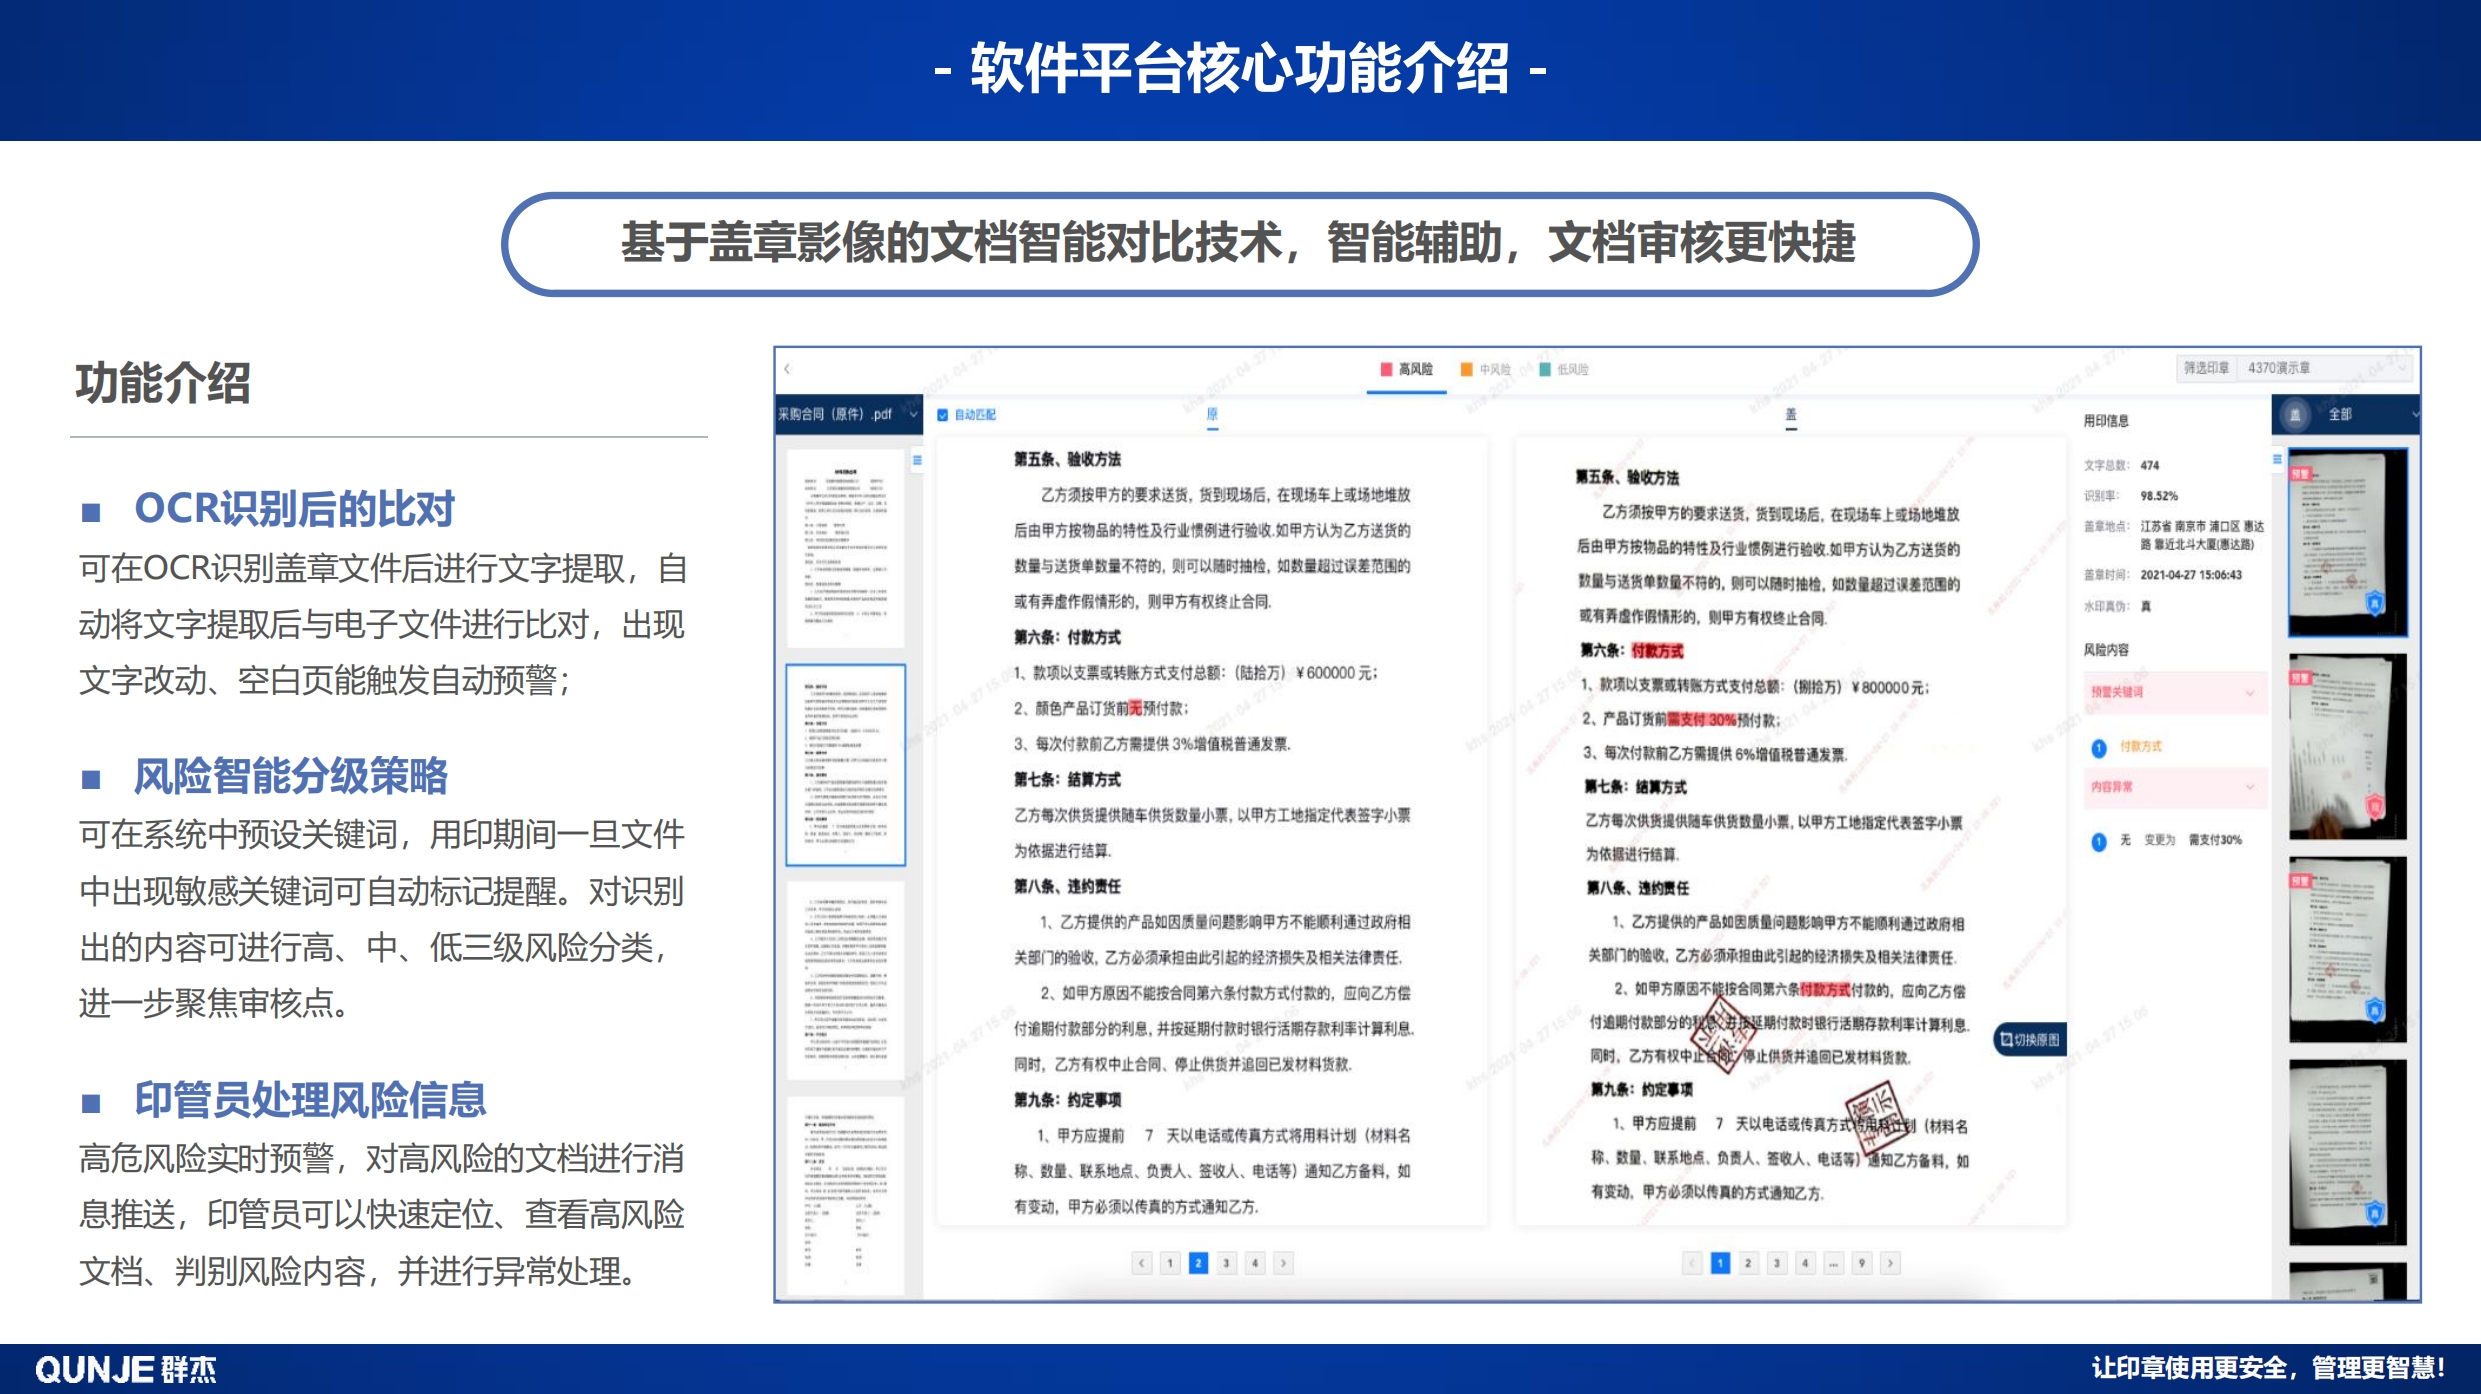The width and height of the screenshot is (2481, 1394).
Task: Click list icon beside right photo thumbnails
Action: click(2277, 459)
